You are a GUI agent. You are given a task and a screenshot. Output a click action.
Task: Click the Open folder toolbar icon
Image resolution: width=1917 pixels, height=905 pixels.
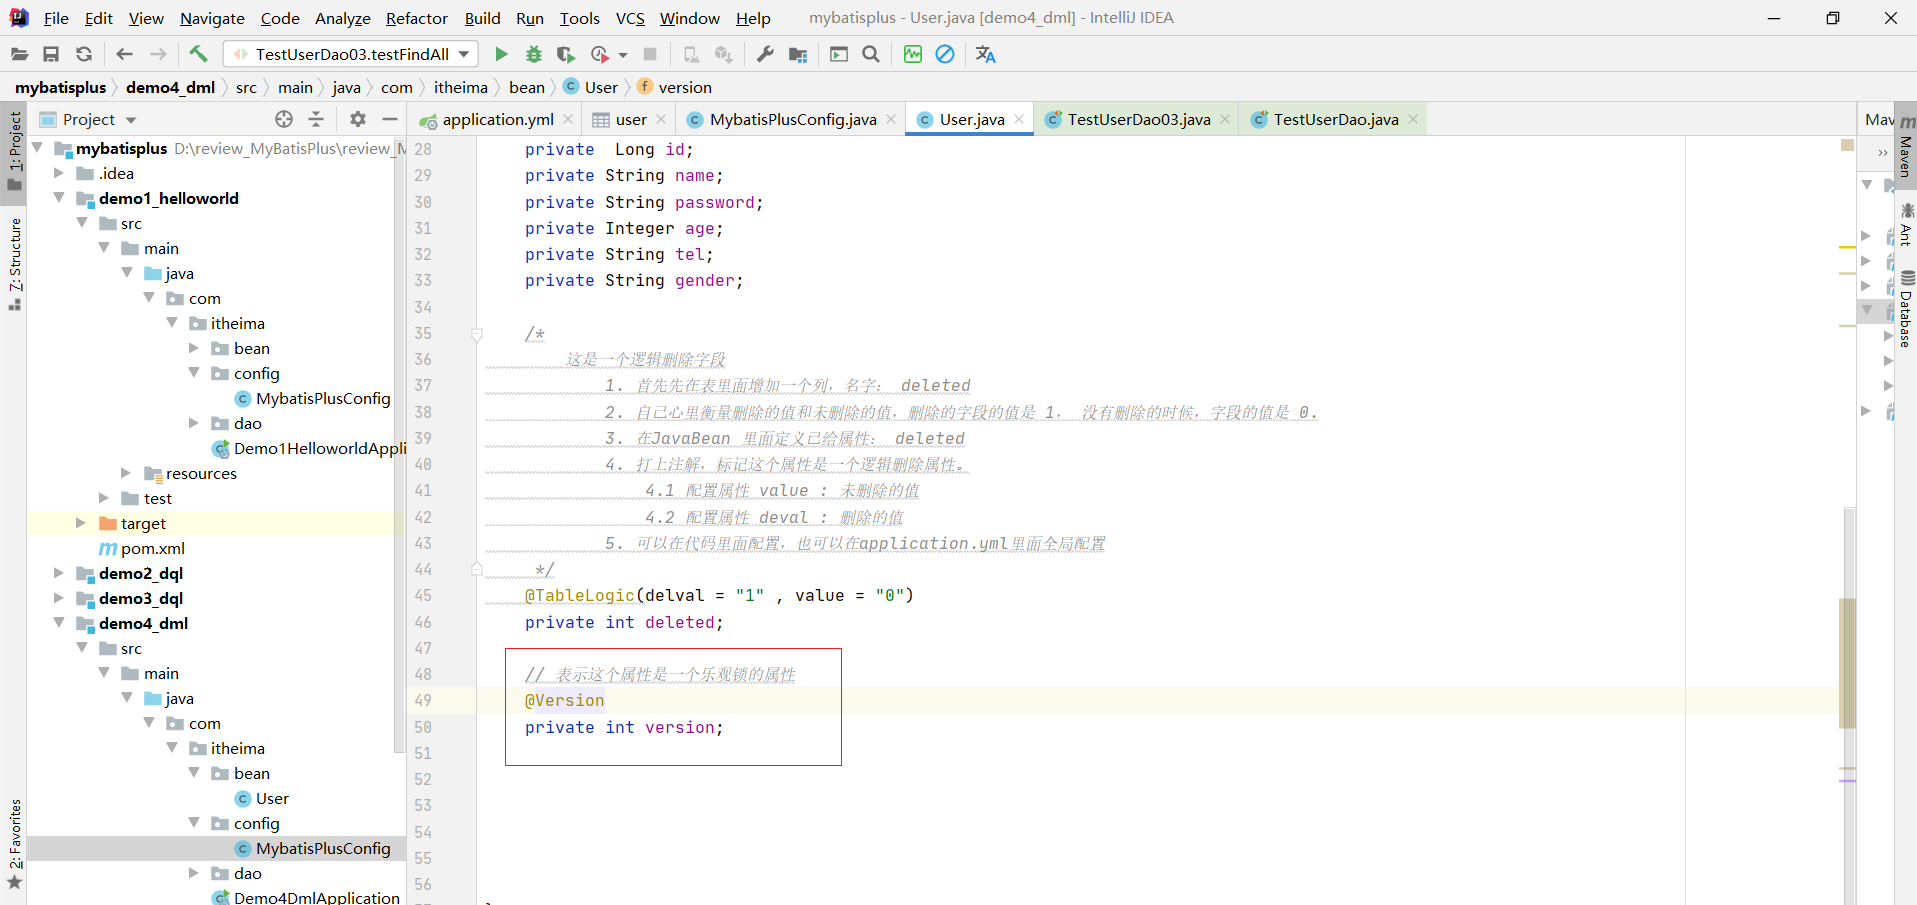coord(19,54)
